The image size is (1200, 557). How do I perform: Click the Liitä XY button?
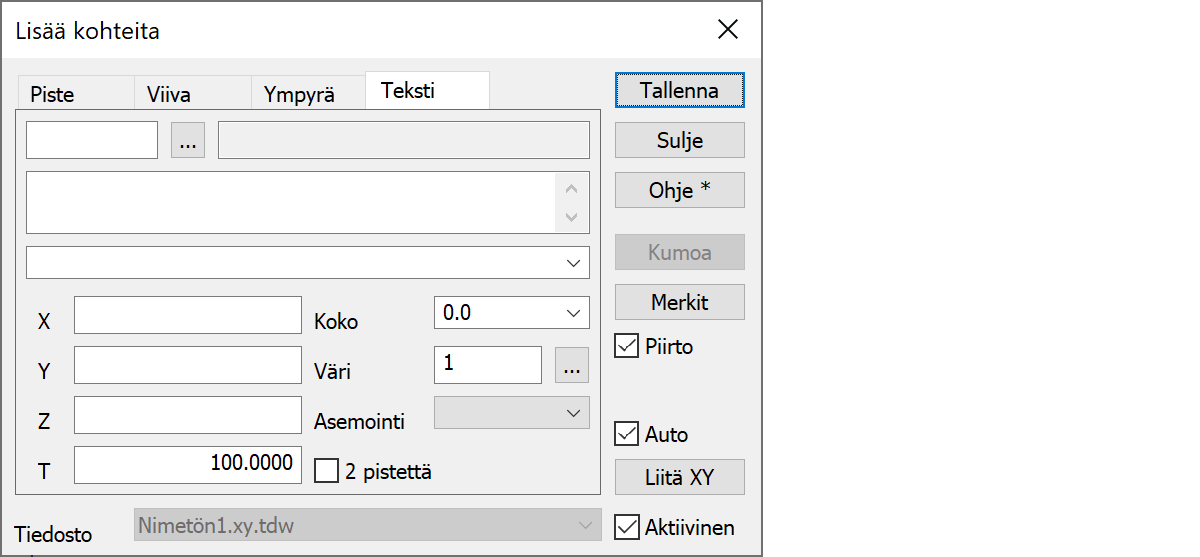(x=679, y=477)
